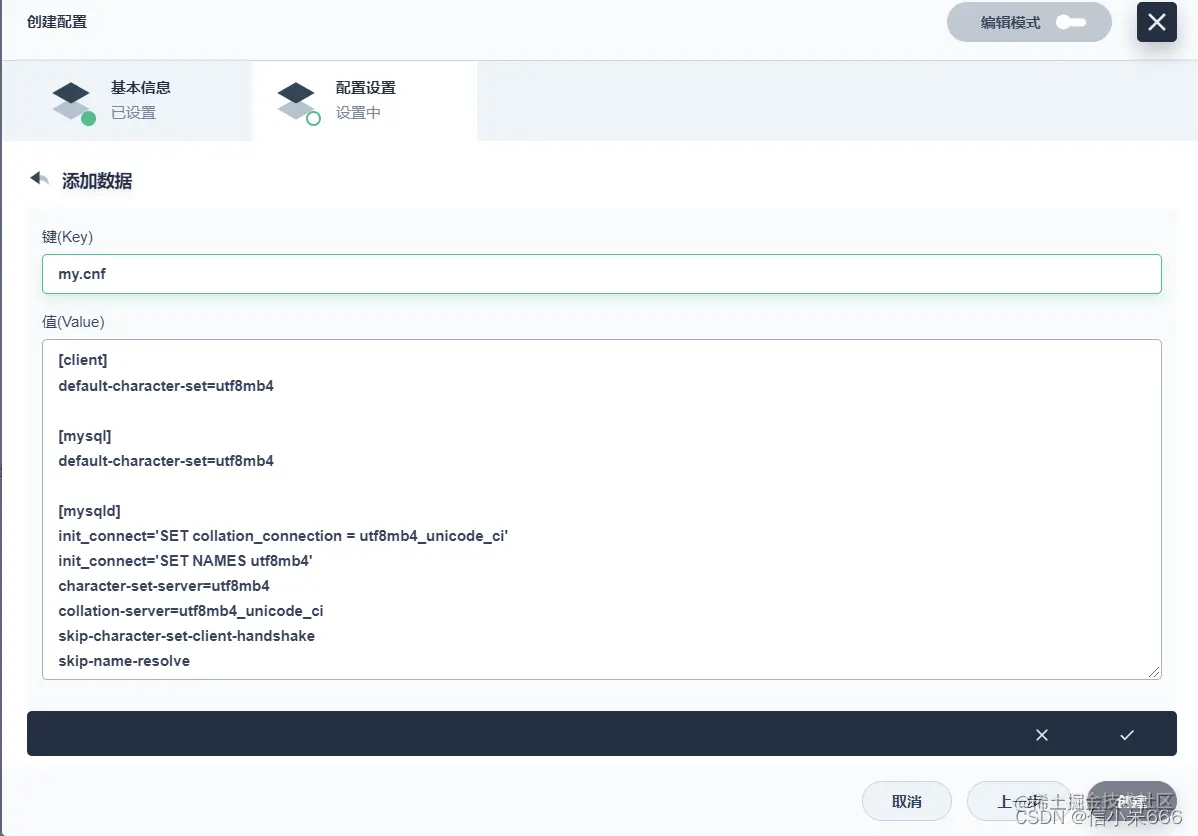Image resolution: width=1198 pixels, height=836 pixels.
Task: Focus the 键(Key) input field with my.cnf
Action: [601, 274]
